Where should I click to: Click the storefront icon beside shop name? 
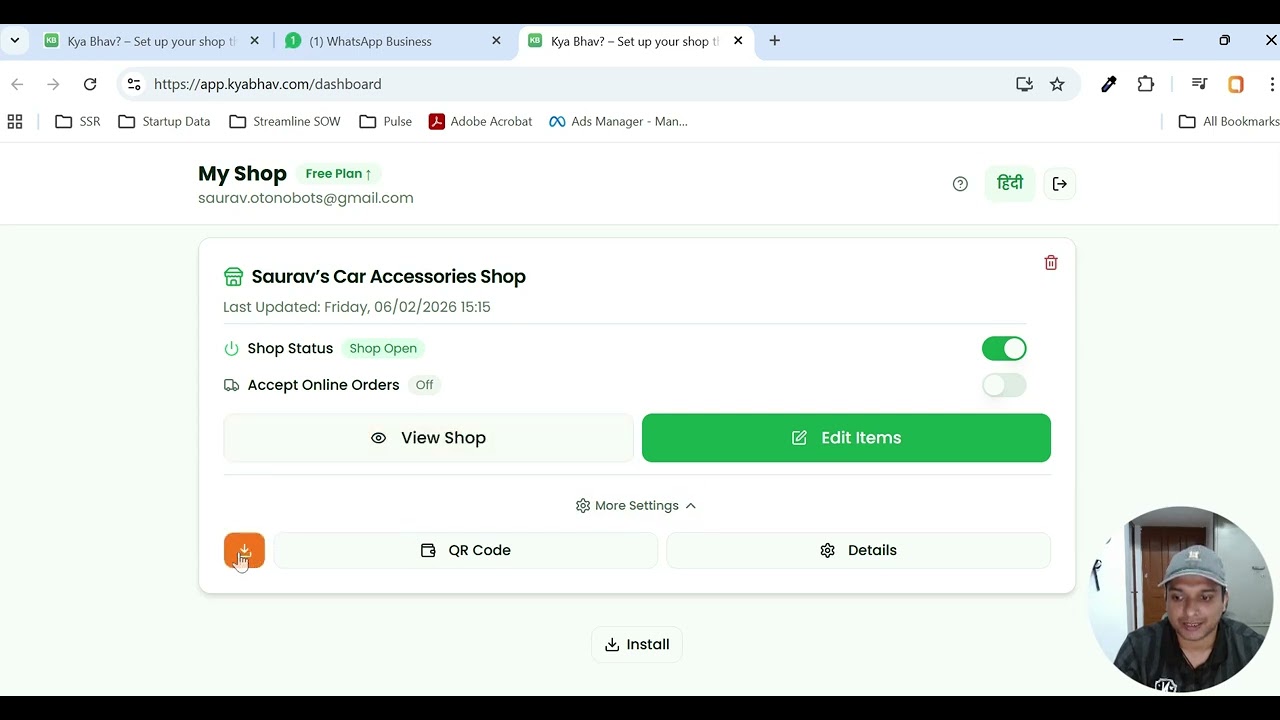[233, 276]
